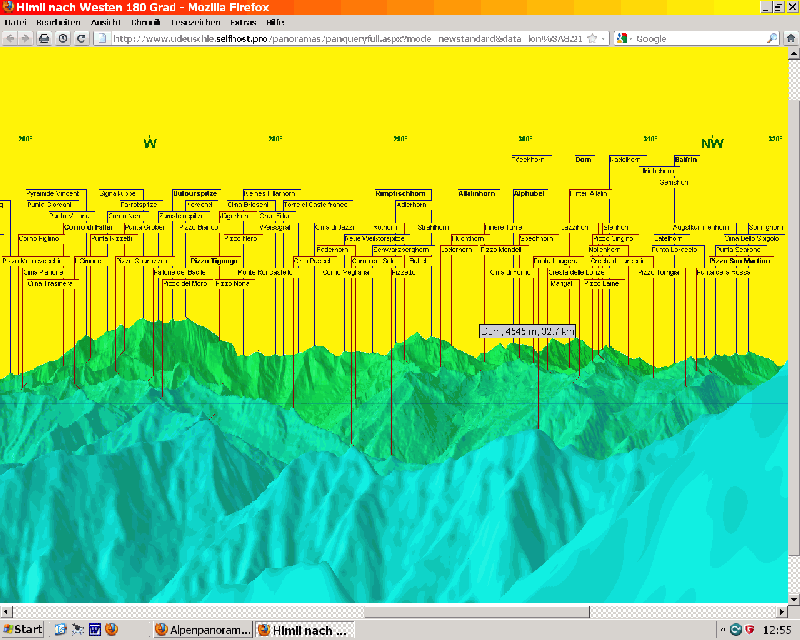
Task: Click the Alphubel peak label
Action: click(529, 193)
